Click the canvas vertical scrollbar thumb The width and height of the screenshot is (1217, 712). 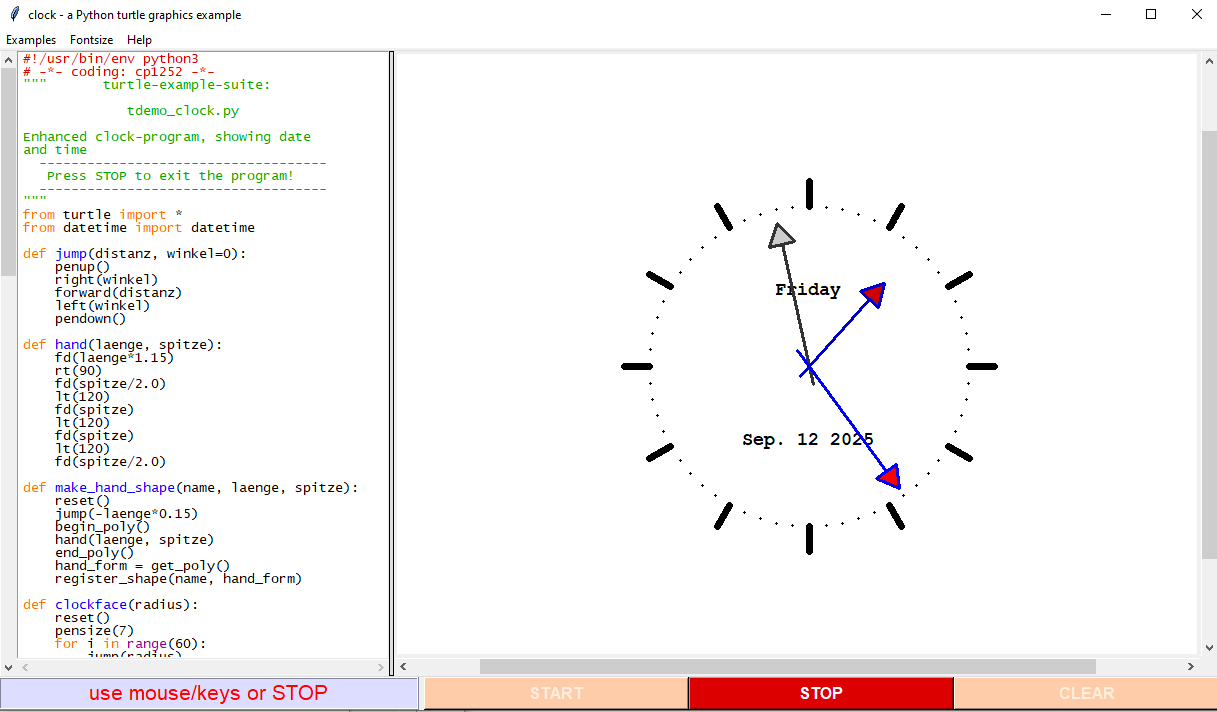(1208, 344)
